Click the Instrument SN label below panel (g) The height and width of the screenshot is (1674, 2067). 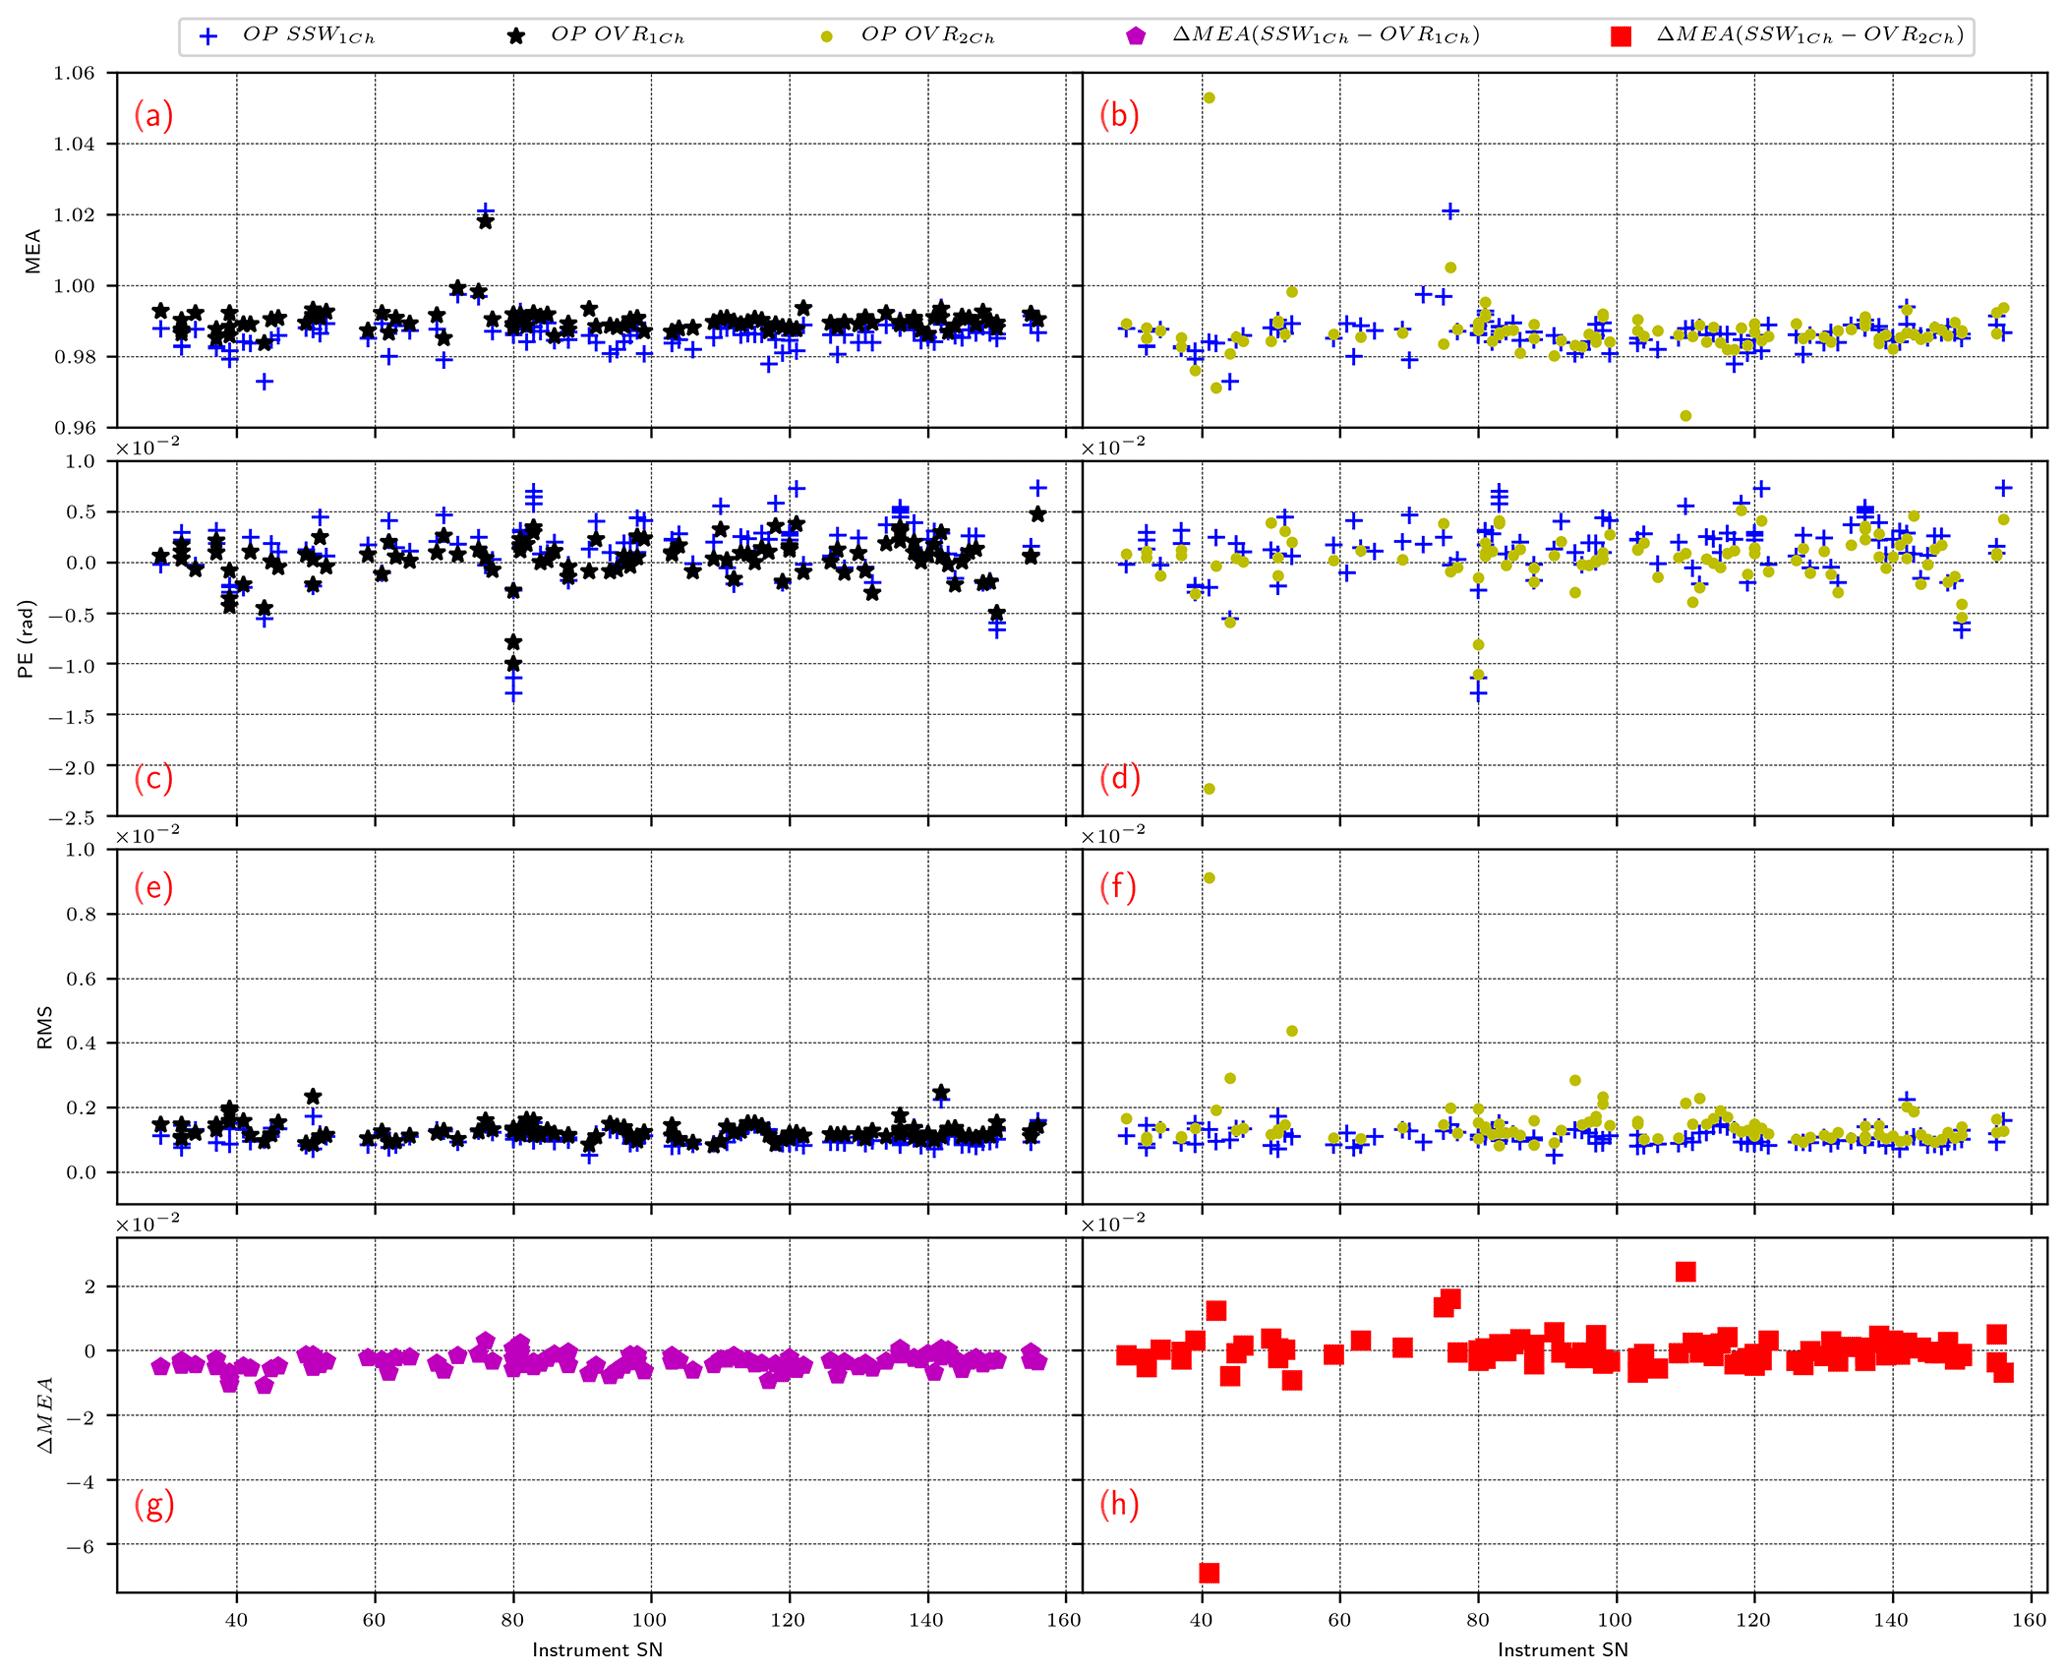pyautogui.click(x=597, y=1650)
